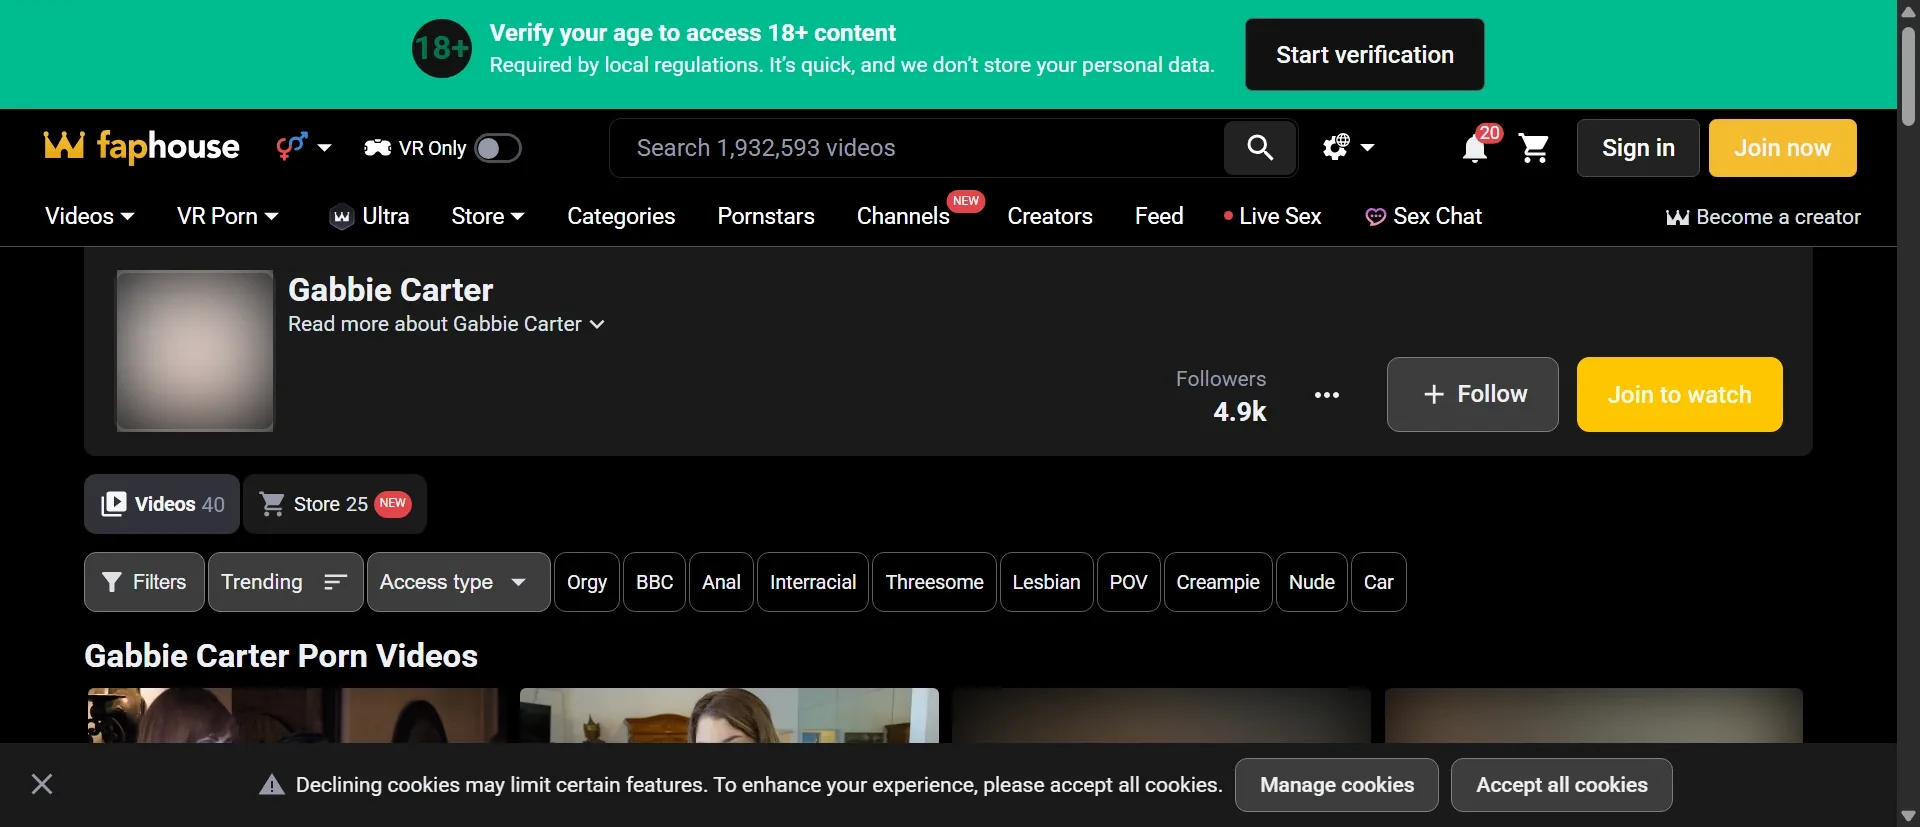
Task: Open the Creators page
Action: [x=1050, y=216]
